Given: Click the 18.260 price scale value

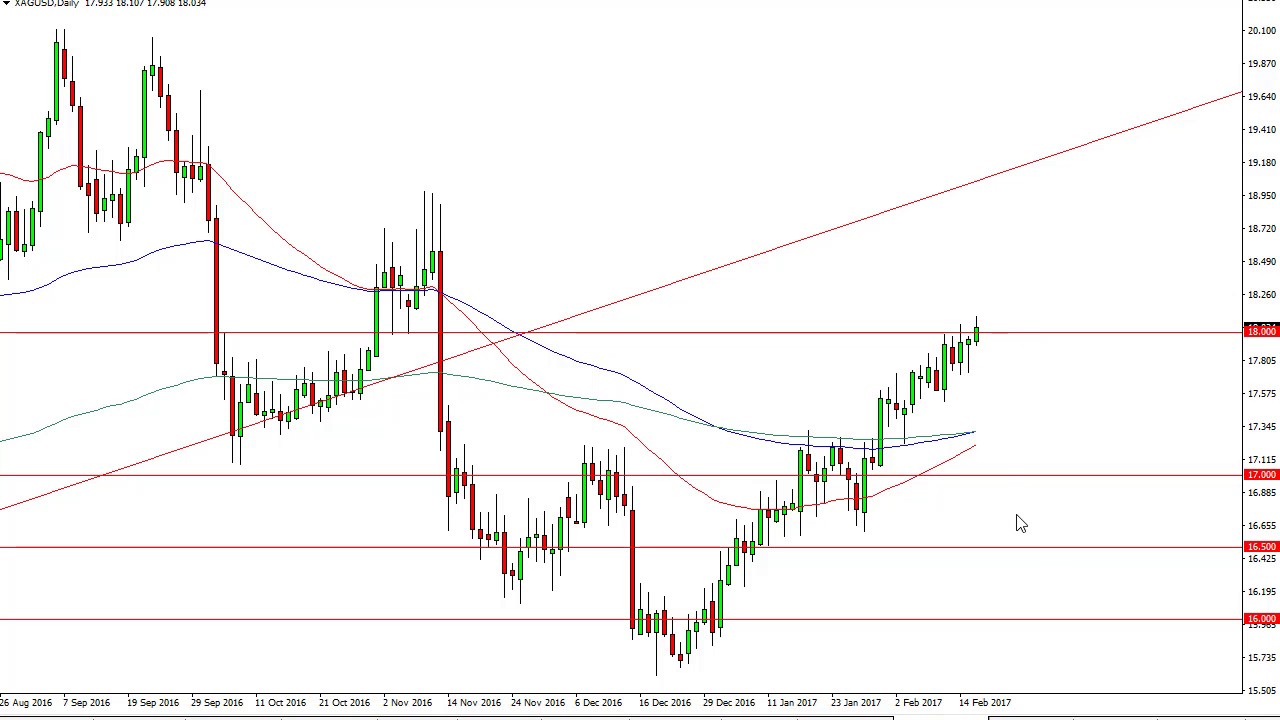Looking at the screenshot, I should click(1261, 295).
